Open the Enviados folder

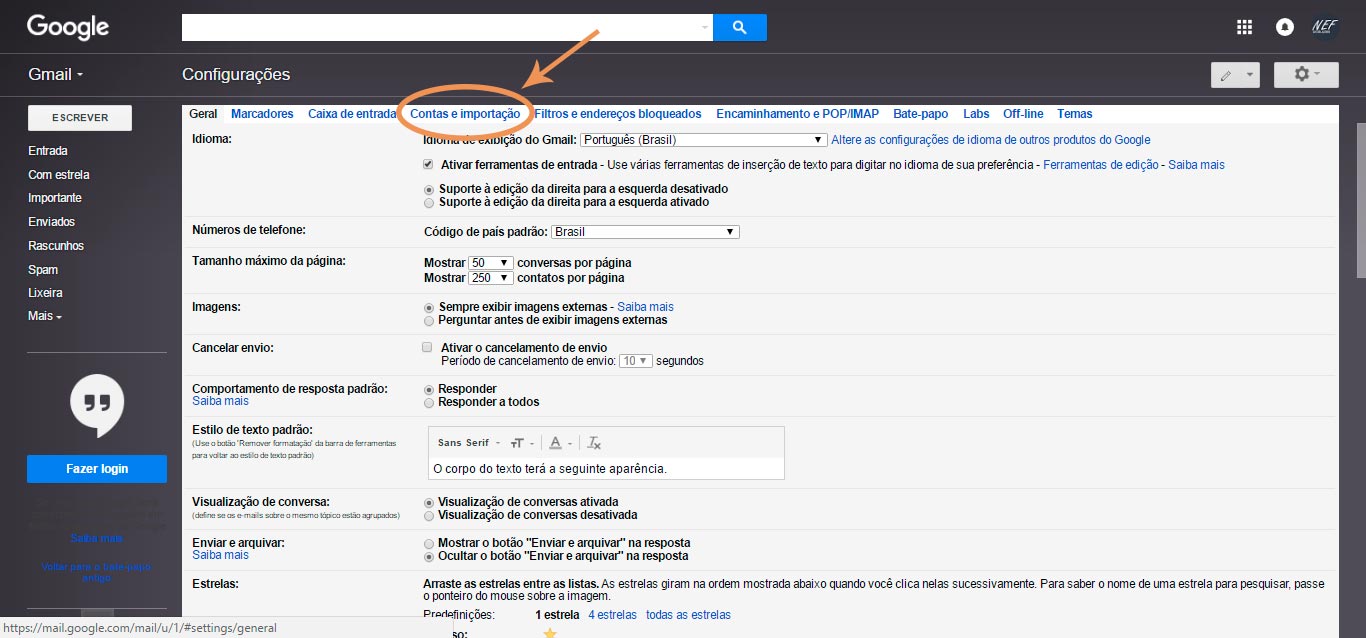[52, 222]
